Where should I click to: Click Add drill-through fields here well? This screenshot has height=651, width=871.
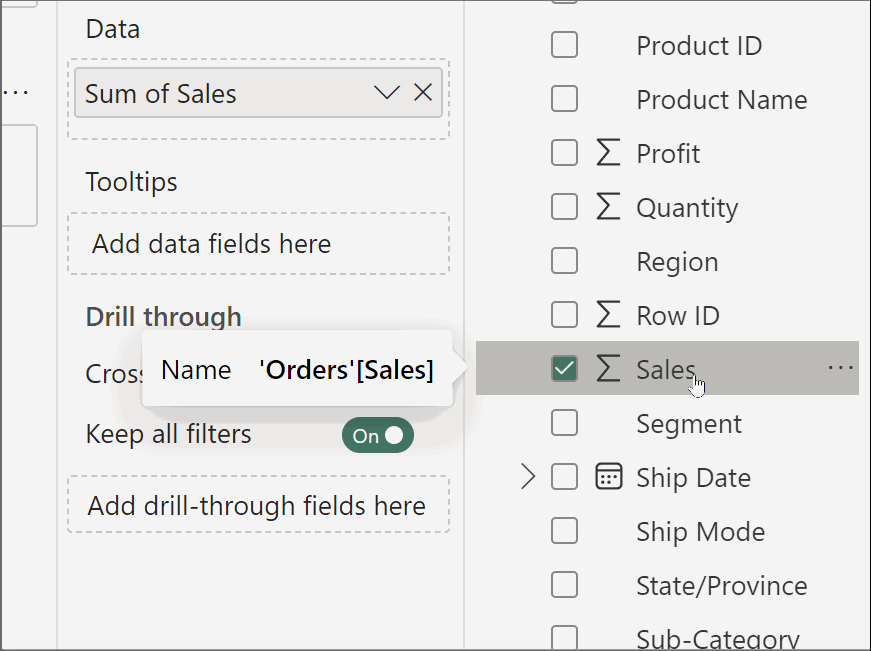pyautogui.click(x=258, y=505)
